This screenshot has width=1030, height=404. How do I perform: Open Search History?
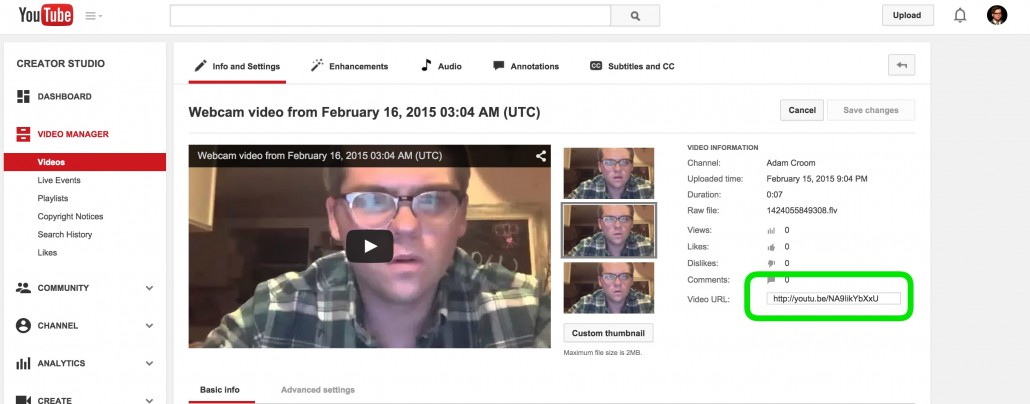tap(64, 235)
